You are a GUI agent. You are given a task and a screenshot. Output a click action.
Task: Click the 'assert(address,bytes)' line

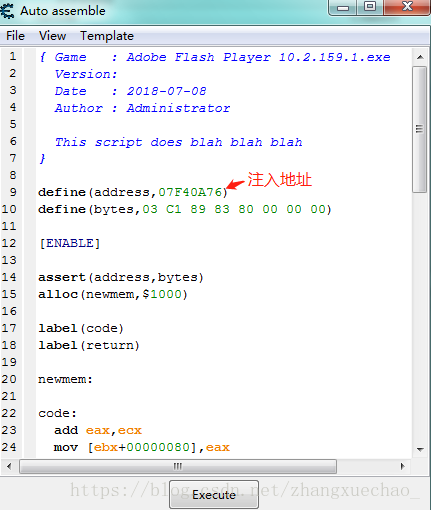121,277
